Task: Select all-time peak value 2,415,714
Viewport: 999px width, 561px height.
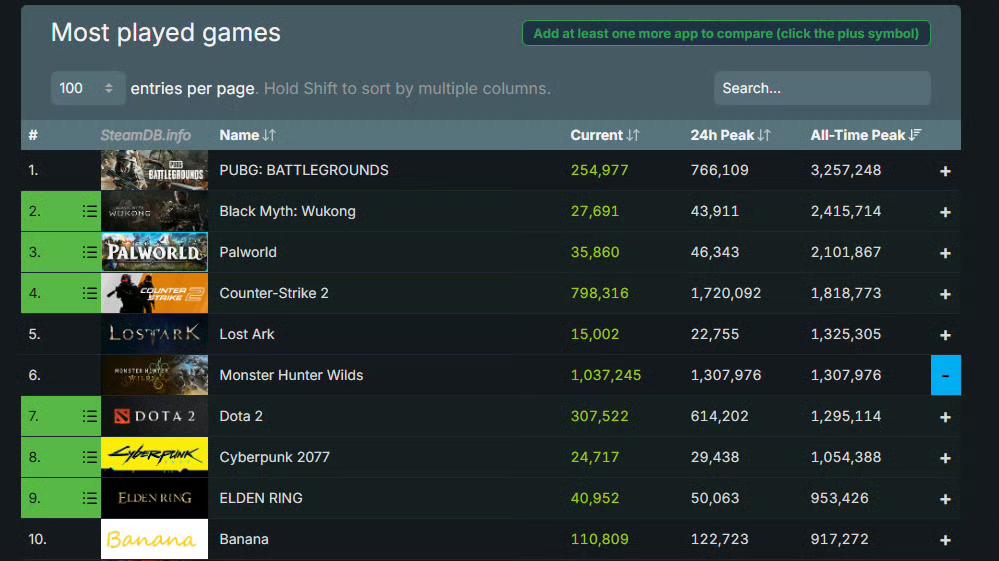Action: pyautogui.click(x=845, y=211)
